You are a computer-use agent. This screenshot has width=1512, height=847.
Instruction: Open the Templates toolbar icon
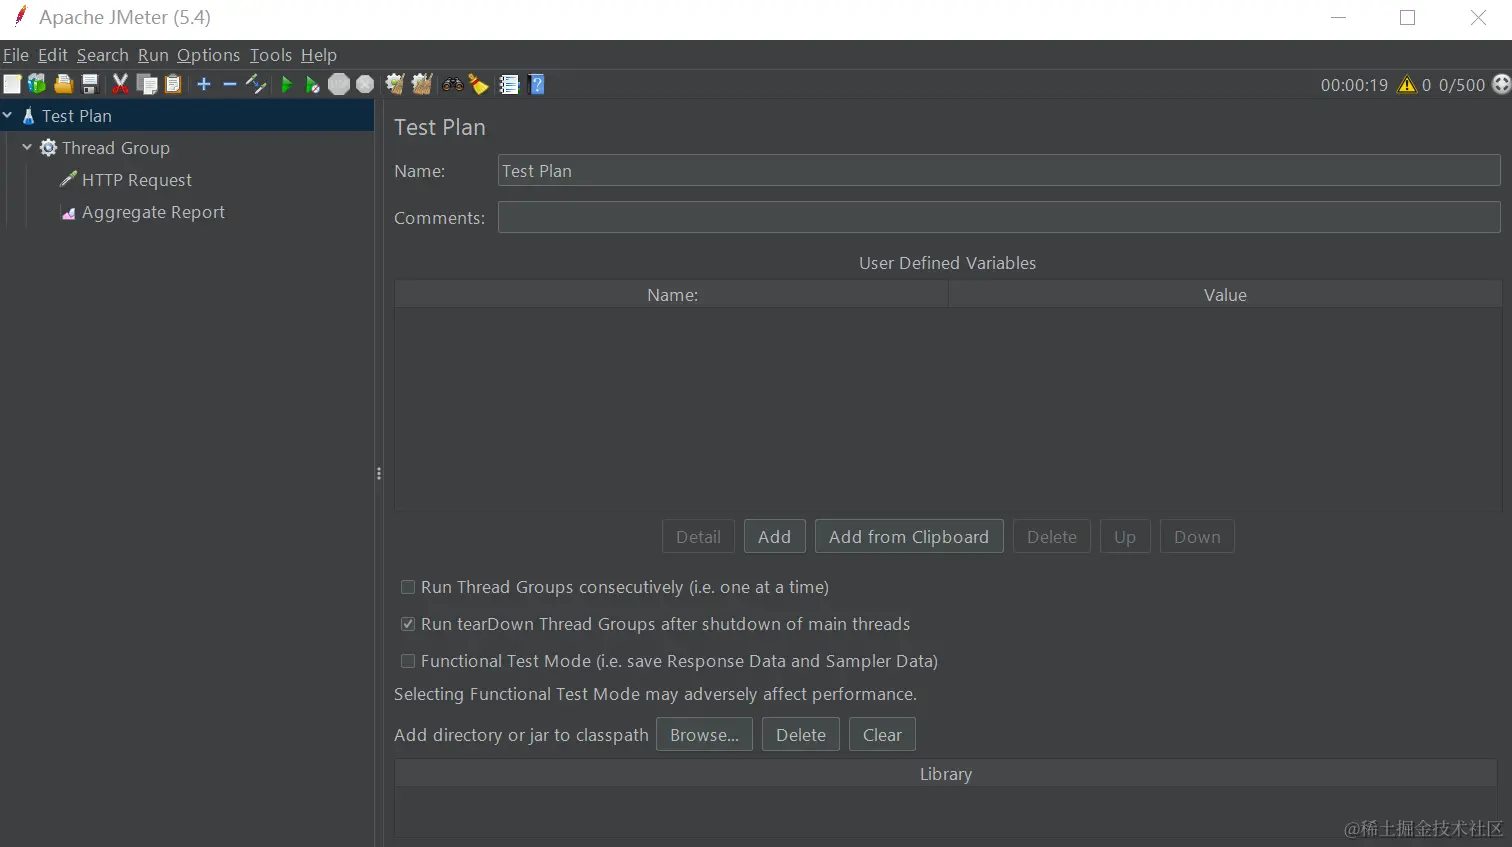(x=37, y=85)
